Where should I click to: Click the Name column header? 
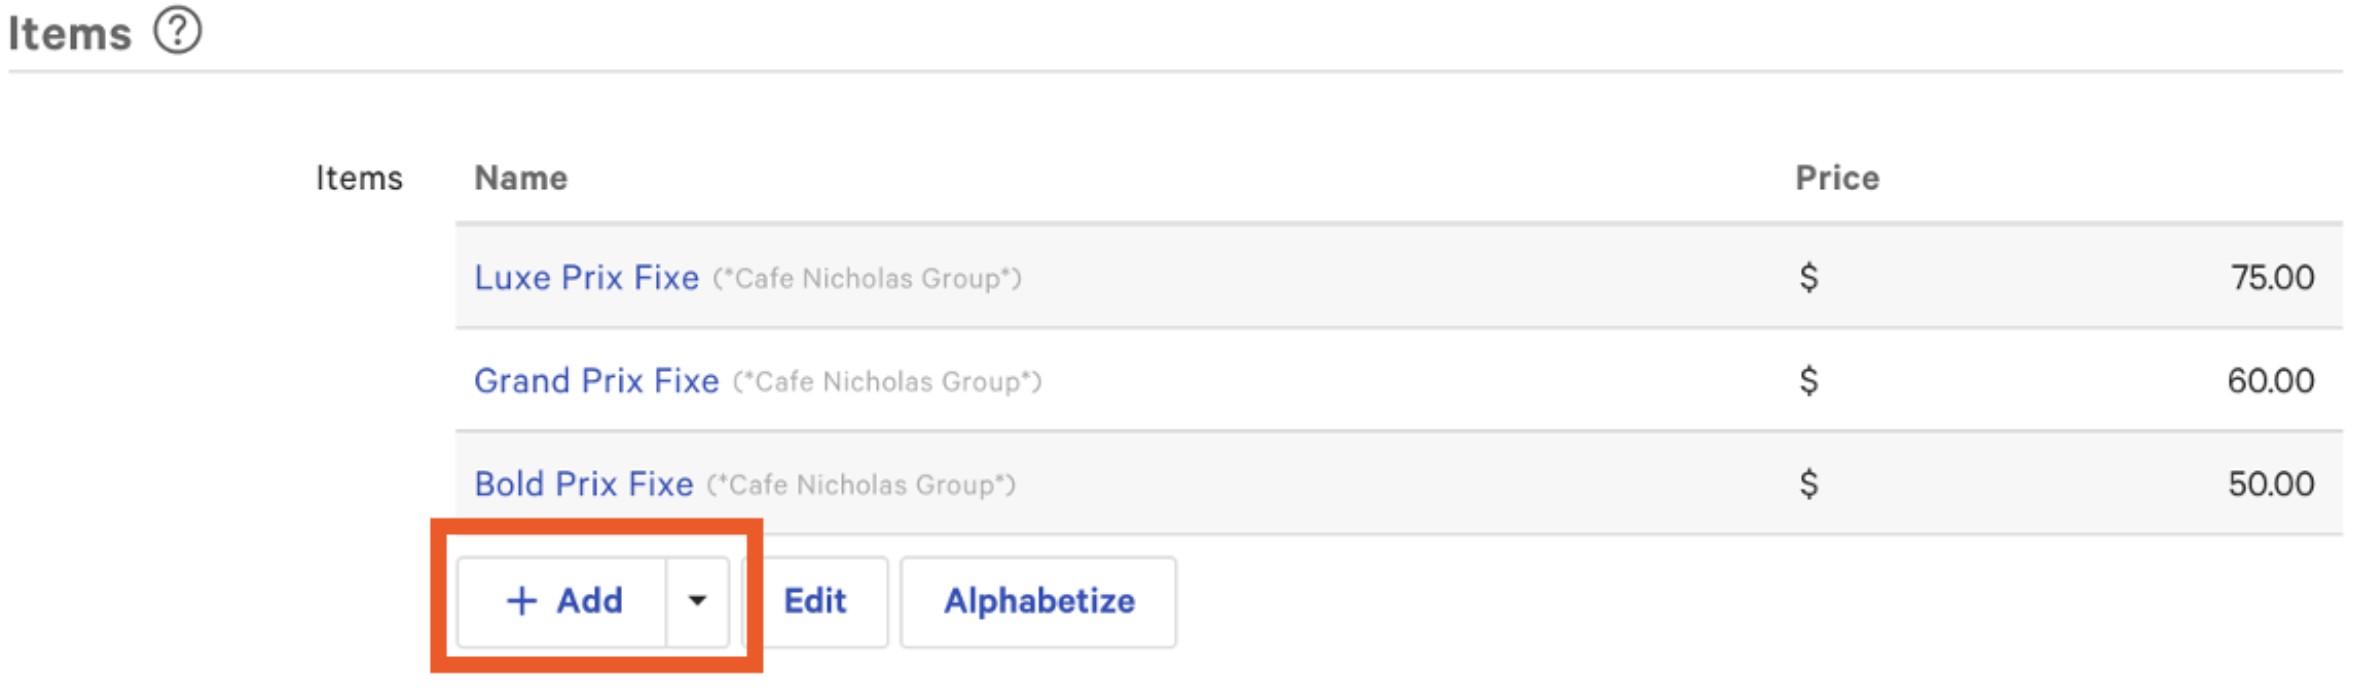(x=521, y=178)
